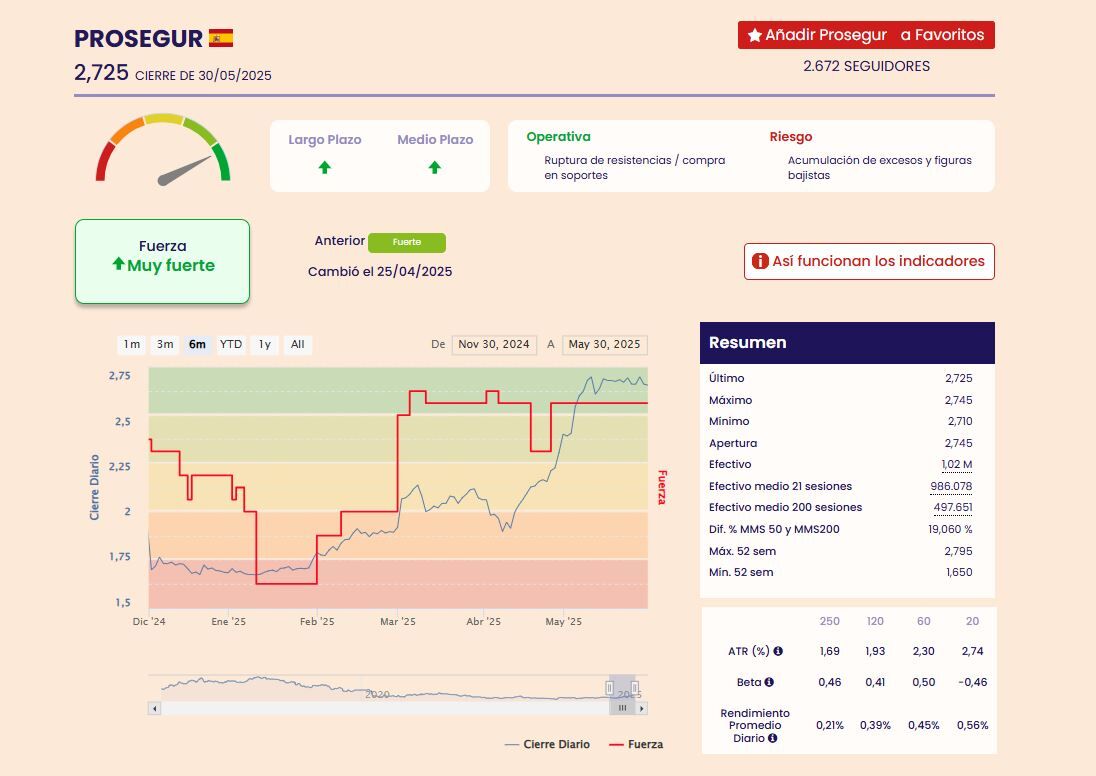Image resolution: width=1096 pixels, height=776 pixels.
Task: Click the left handle of the navigator range
Action: [x=610, y=689]
